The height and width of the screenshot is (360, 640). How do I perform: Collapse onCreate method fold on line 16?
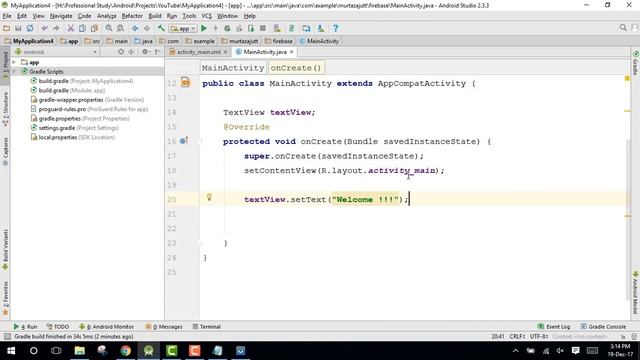point(199,141)
